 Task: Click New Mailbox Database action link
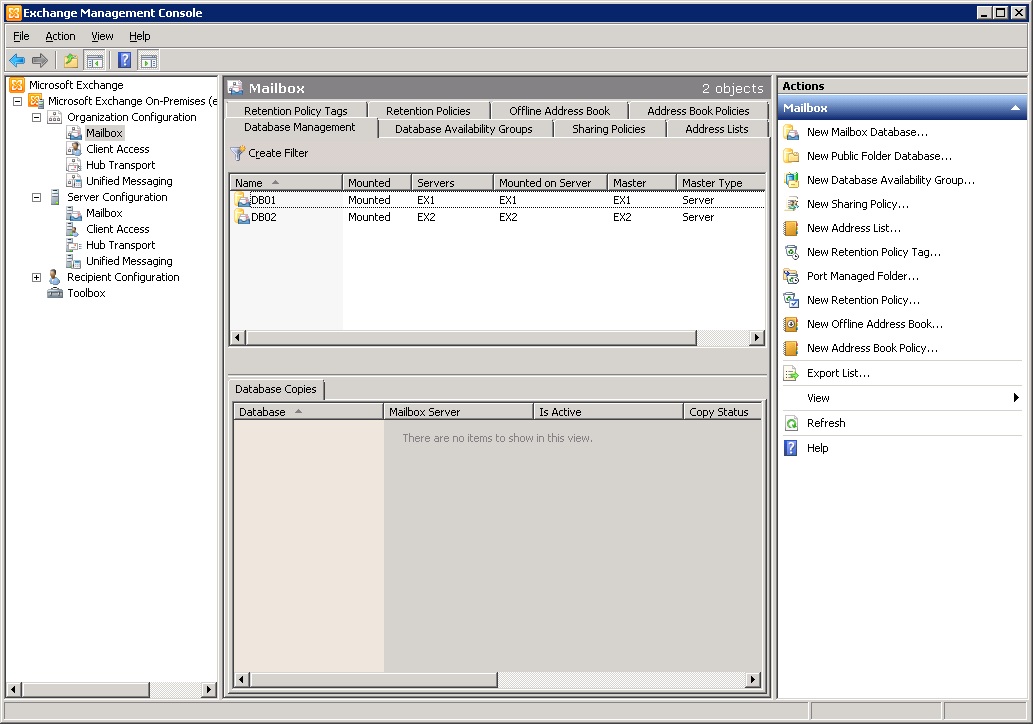[867, 132]
